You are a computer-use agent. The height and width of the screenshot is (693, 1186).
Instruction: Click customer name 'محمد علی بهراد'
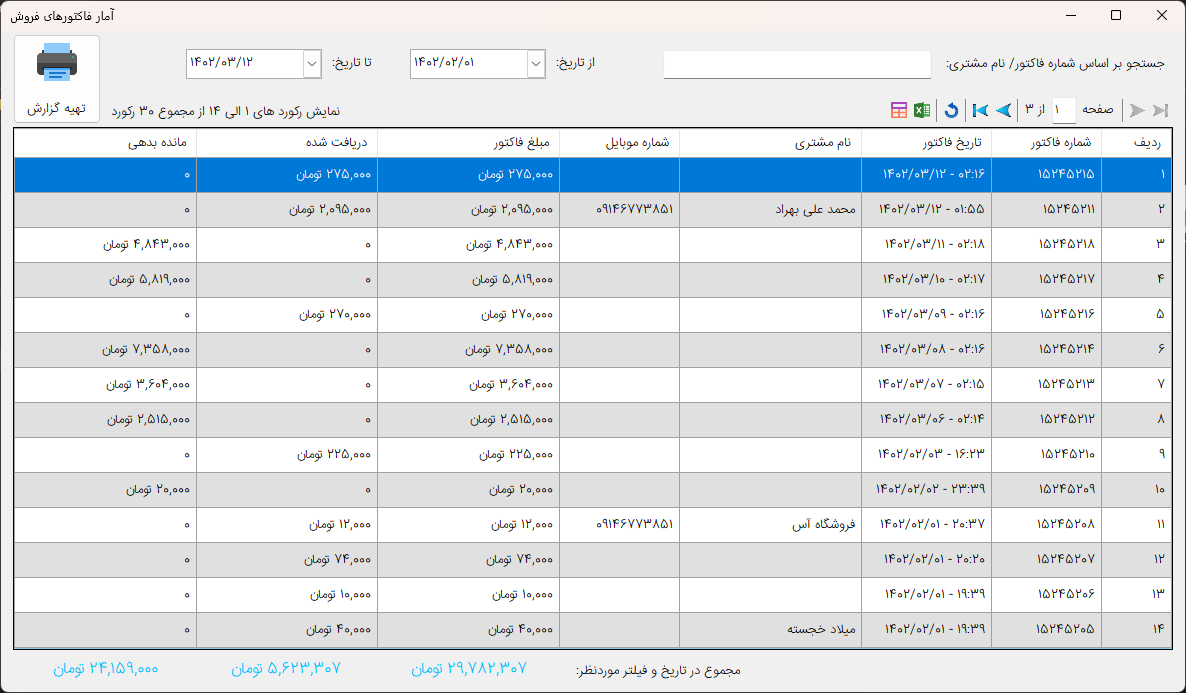pyautogui.click(x=815, y=210)
